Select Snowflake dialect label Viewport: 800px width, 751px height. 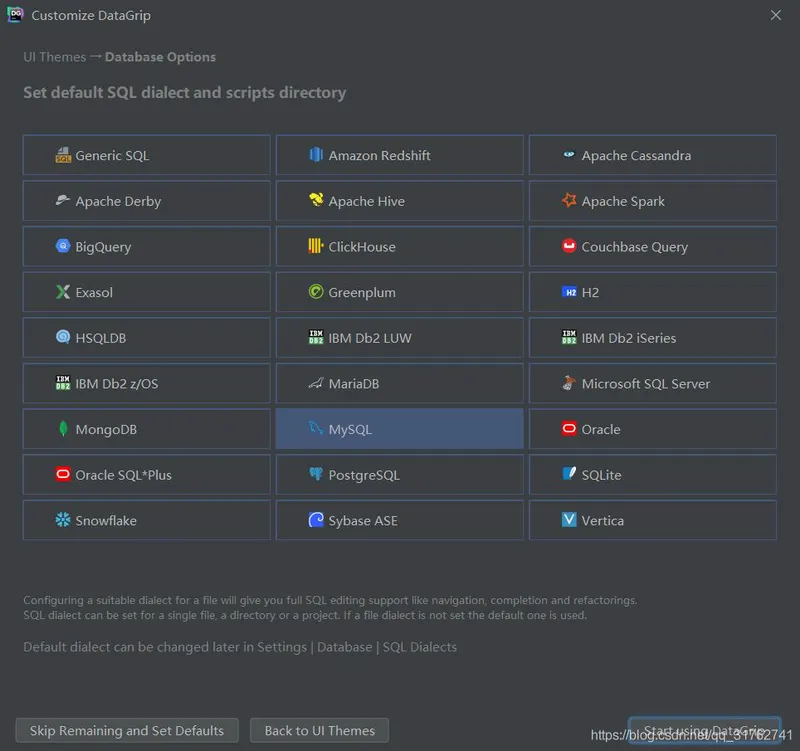106,521
